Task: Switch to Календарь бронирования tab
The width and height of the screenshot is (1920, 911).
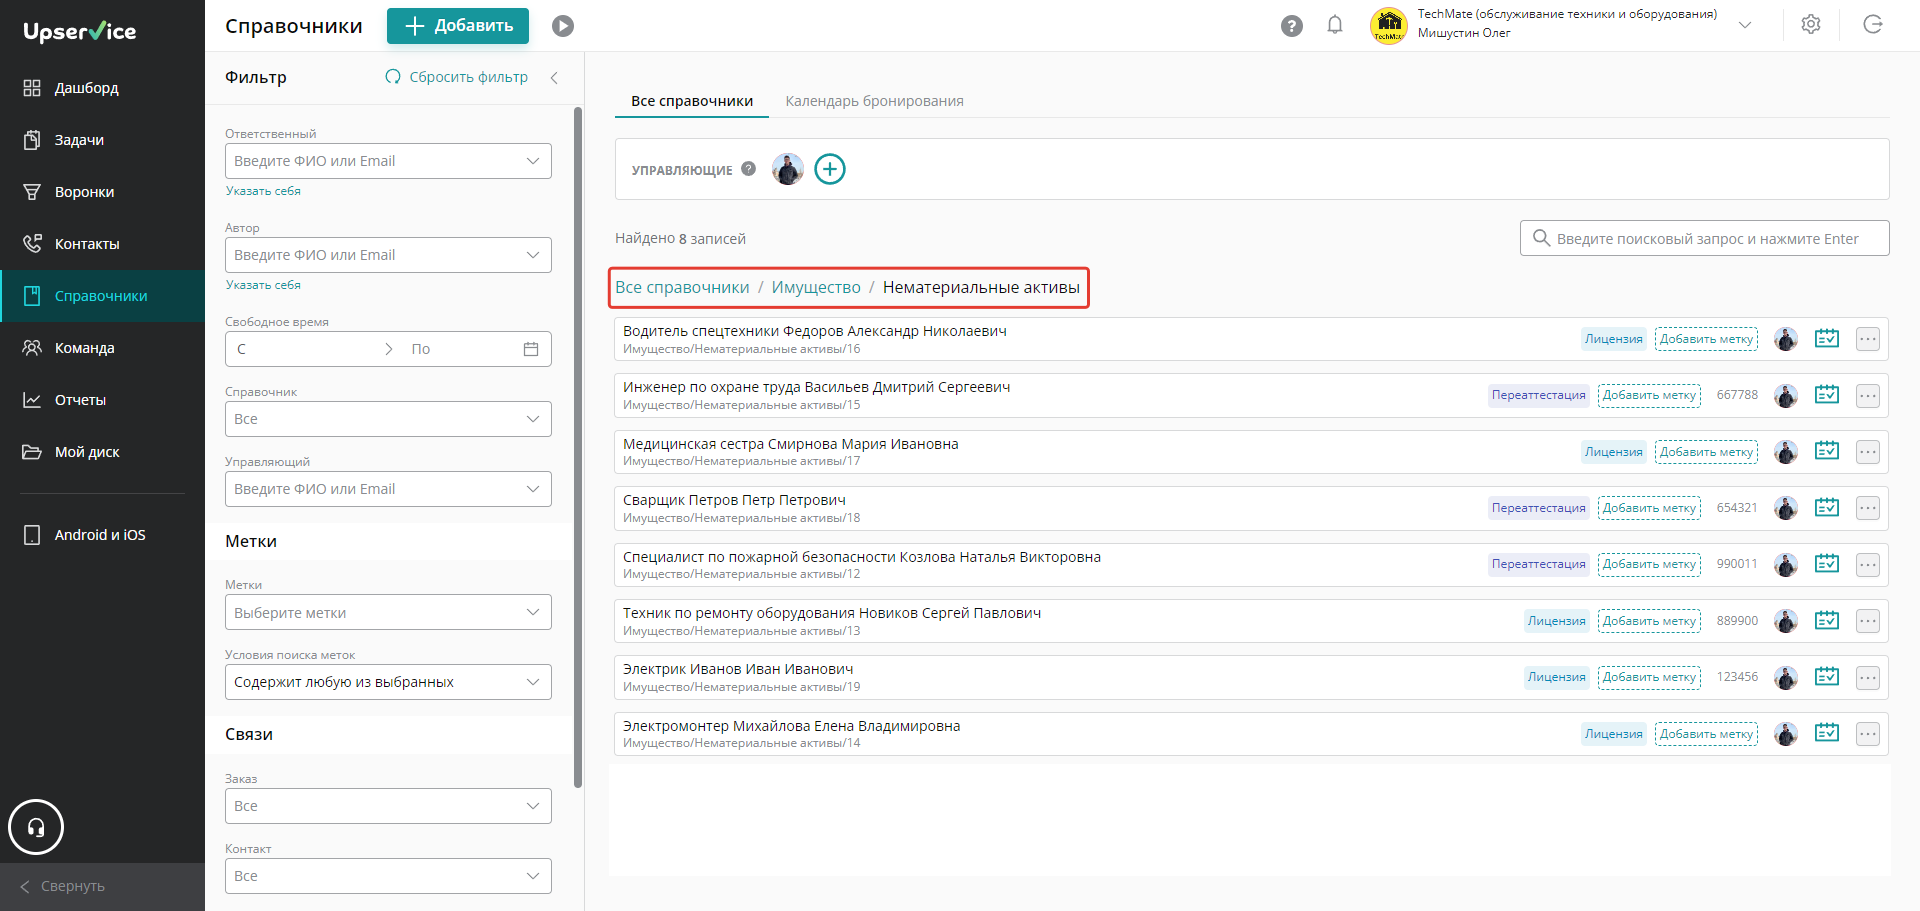Action: [874, 101]
